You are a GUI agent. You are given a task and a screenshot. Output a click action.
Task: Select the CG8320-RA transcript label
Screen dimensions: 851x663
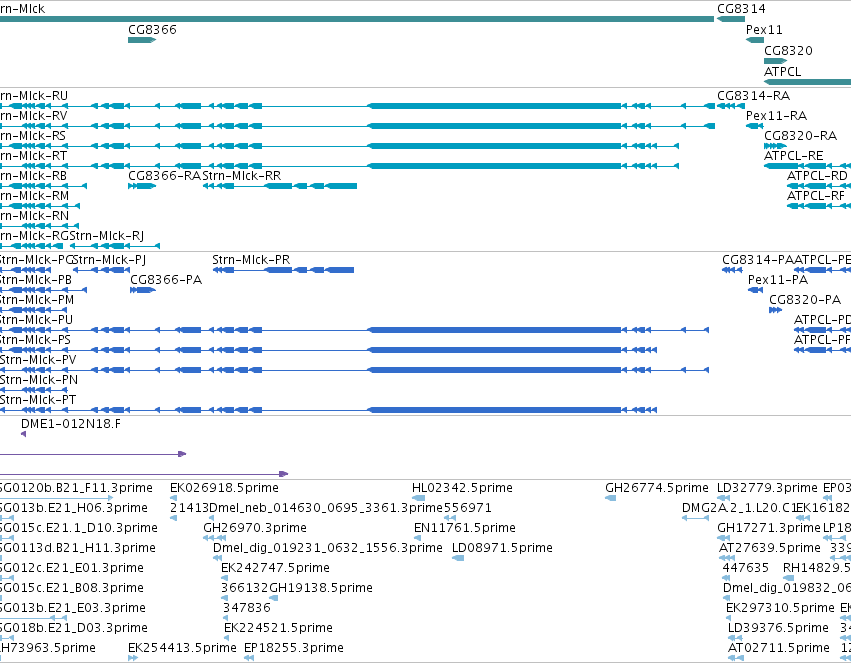[801, 136]
